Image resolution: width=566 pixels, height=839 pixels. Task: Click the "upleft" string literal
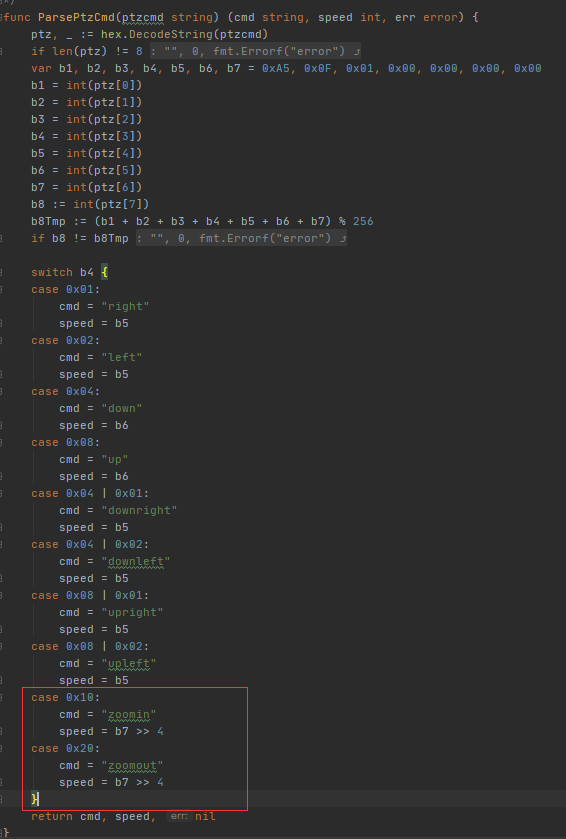point(129,663)
